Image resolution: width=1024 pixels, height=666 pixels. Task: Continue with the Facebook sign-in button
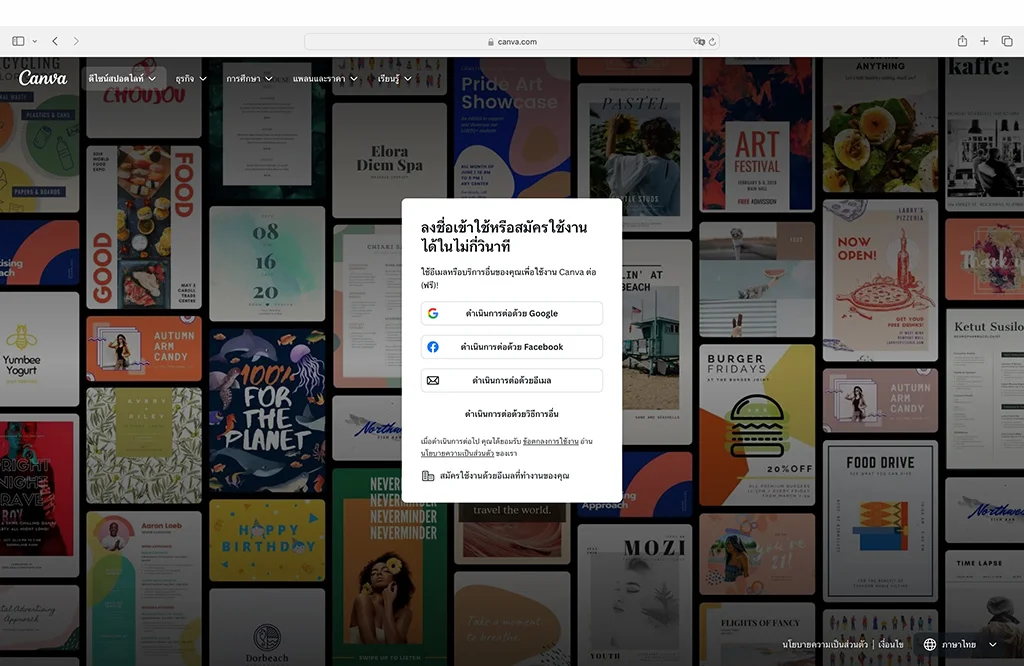click(x=511, y=347)
